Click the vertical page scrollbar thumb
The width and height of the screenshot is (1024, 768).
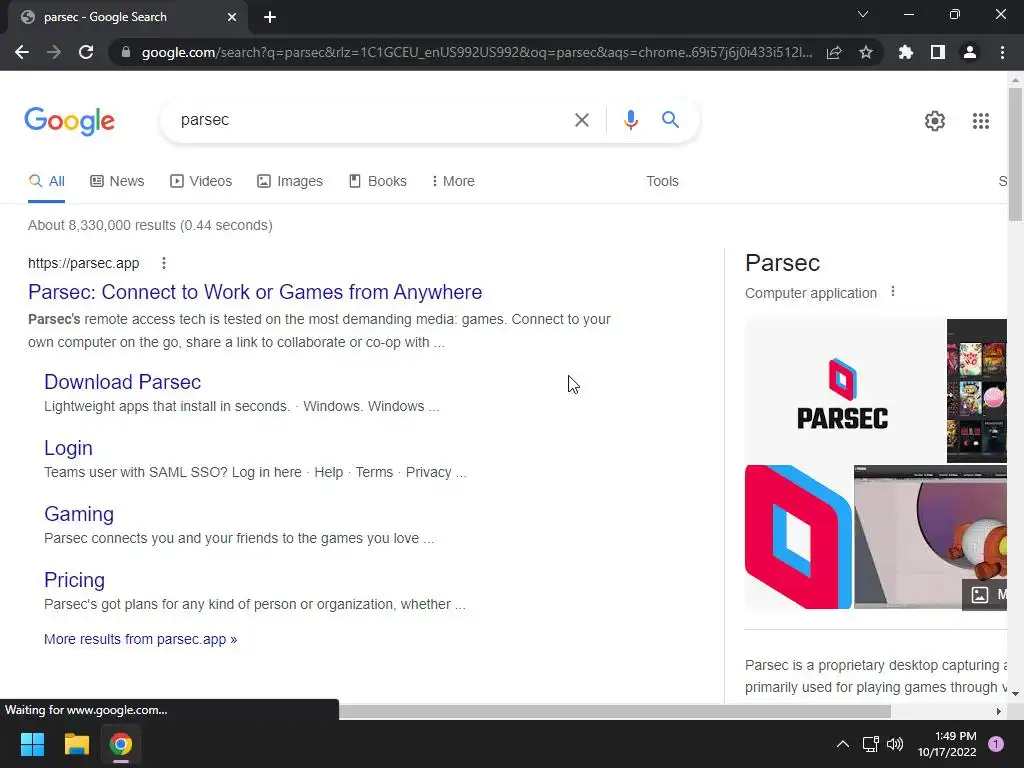pos(1015,155)
